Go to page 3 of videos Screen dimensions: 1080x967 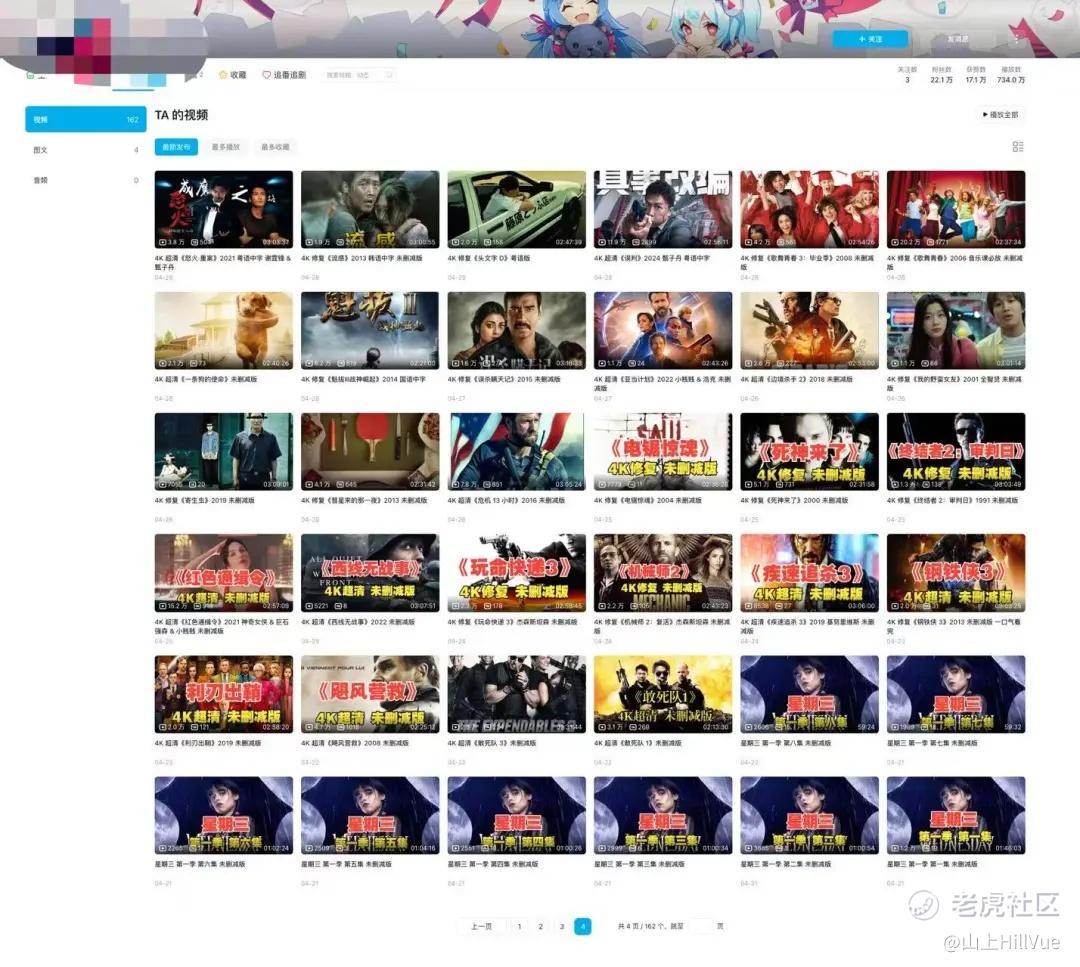pos(562,926)
